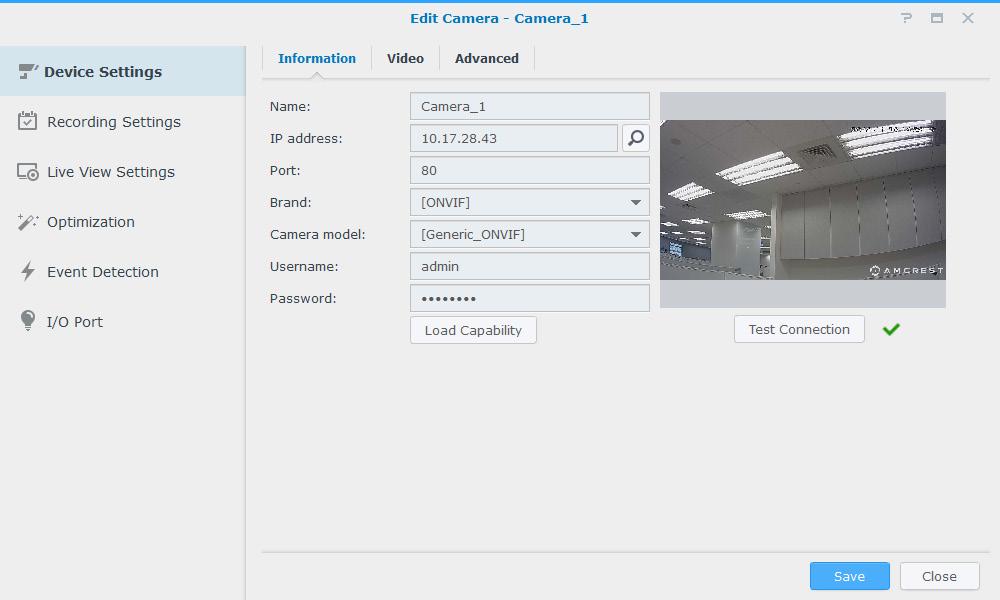1000x600 pixels.
Task: Click the IP address field 10.17.28.43
Action: tap(514, 138)
